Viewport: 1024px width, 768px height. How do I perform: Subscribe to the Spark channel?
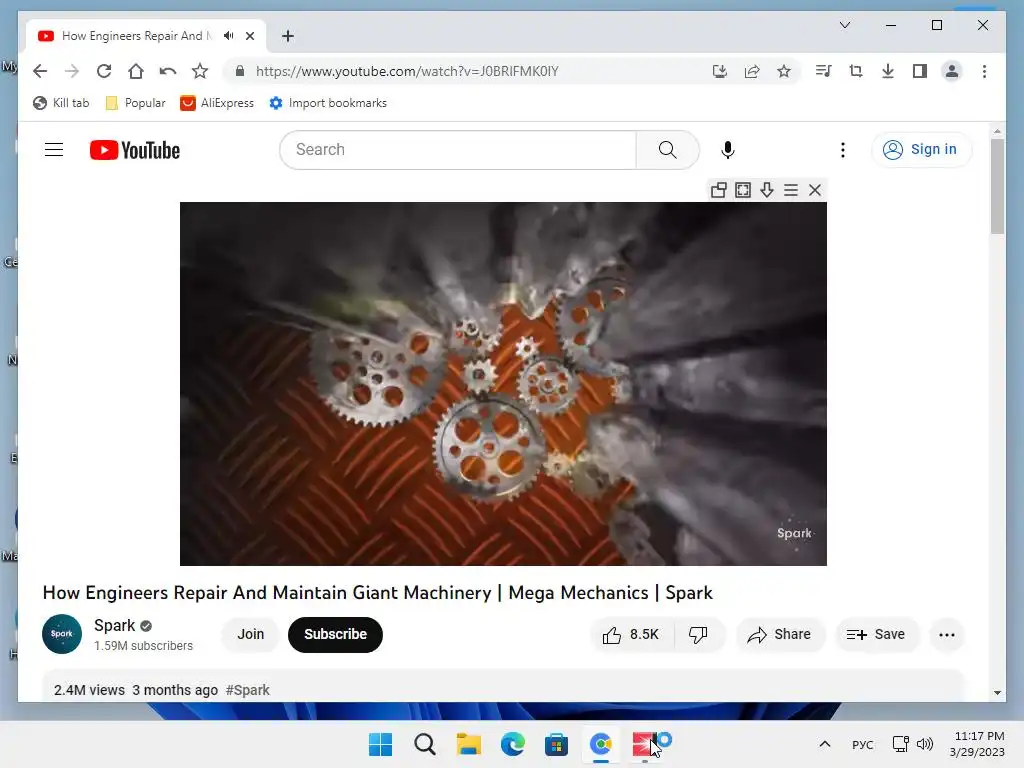(335, 634)
